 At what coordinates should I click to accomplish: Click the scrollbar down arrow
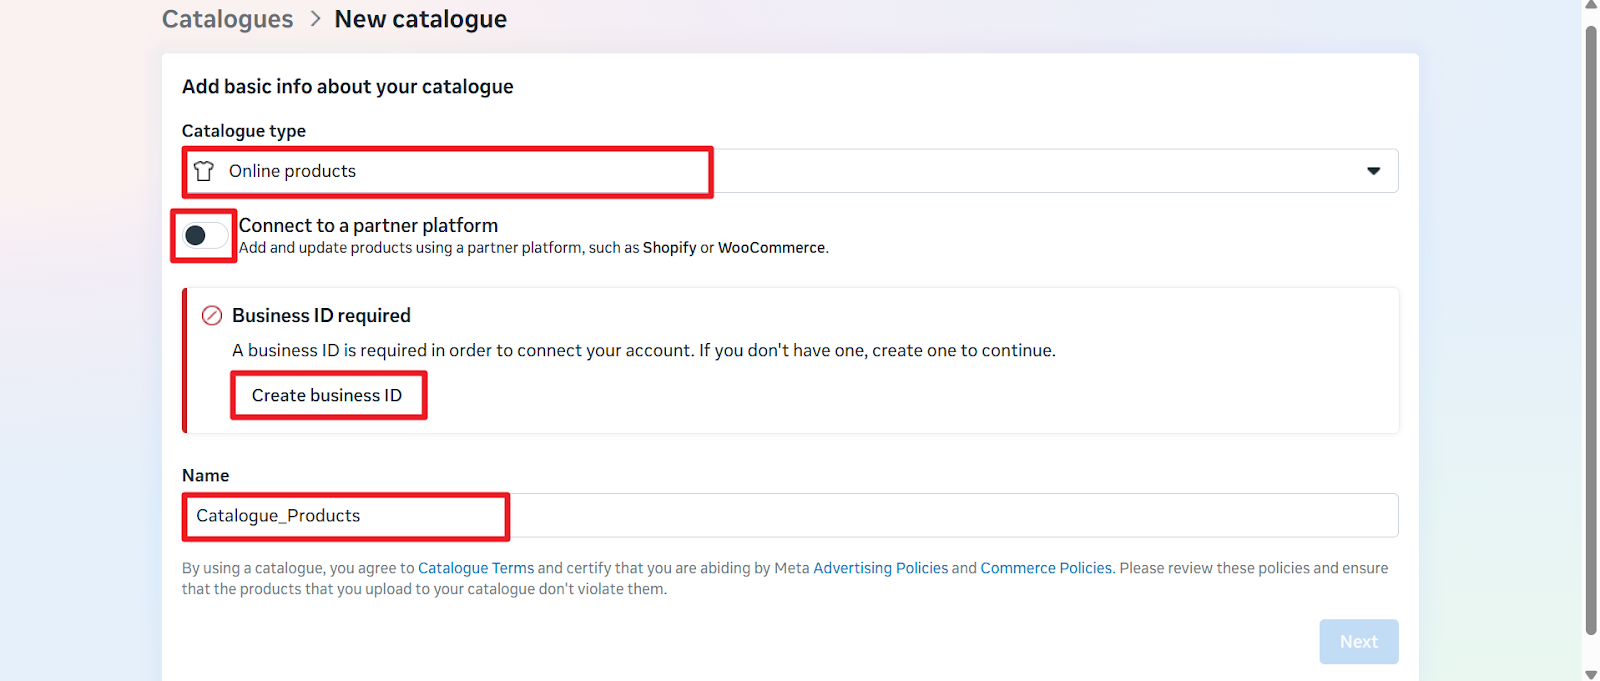[1591, 675]
